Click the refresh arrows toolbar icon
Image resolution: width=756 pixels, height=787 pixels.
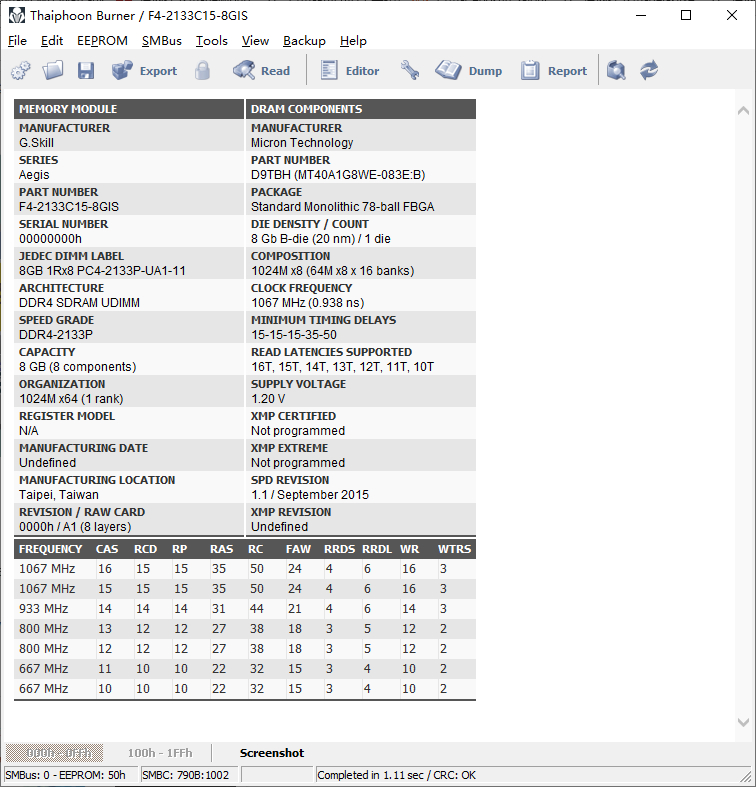pyautogui.click(x=649, y=71)
